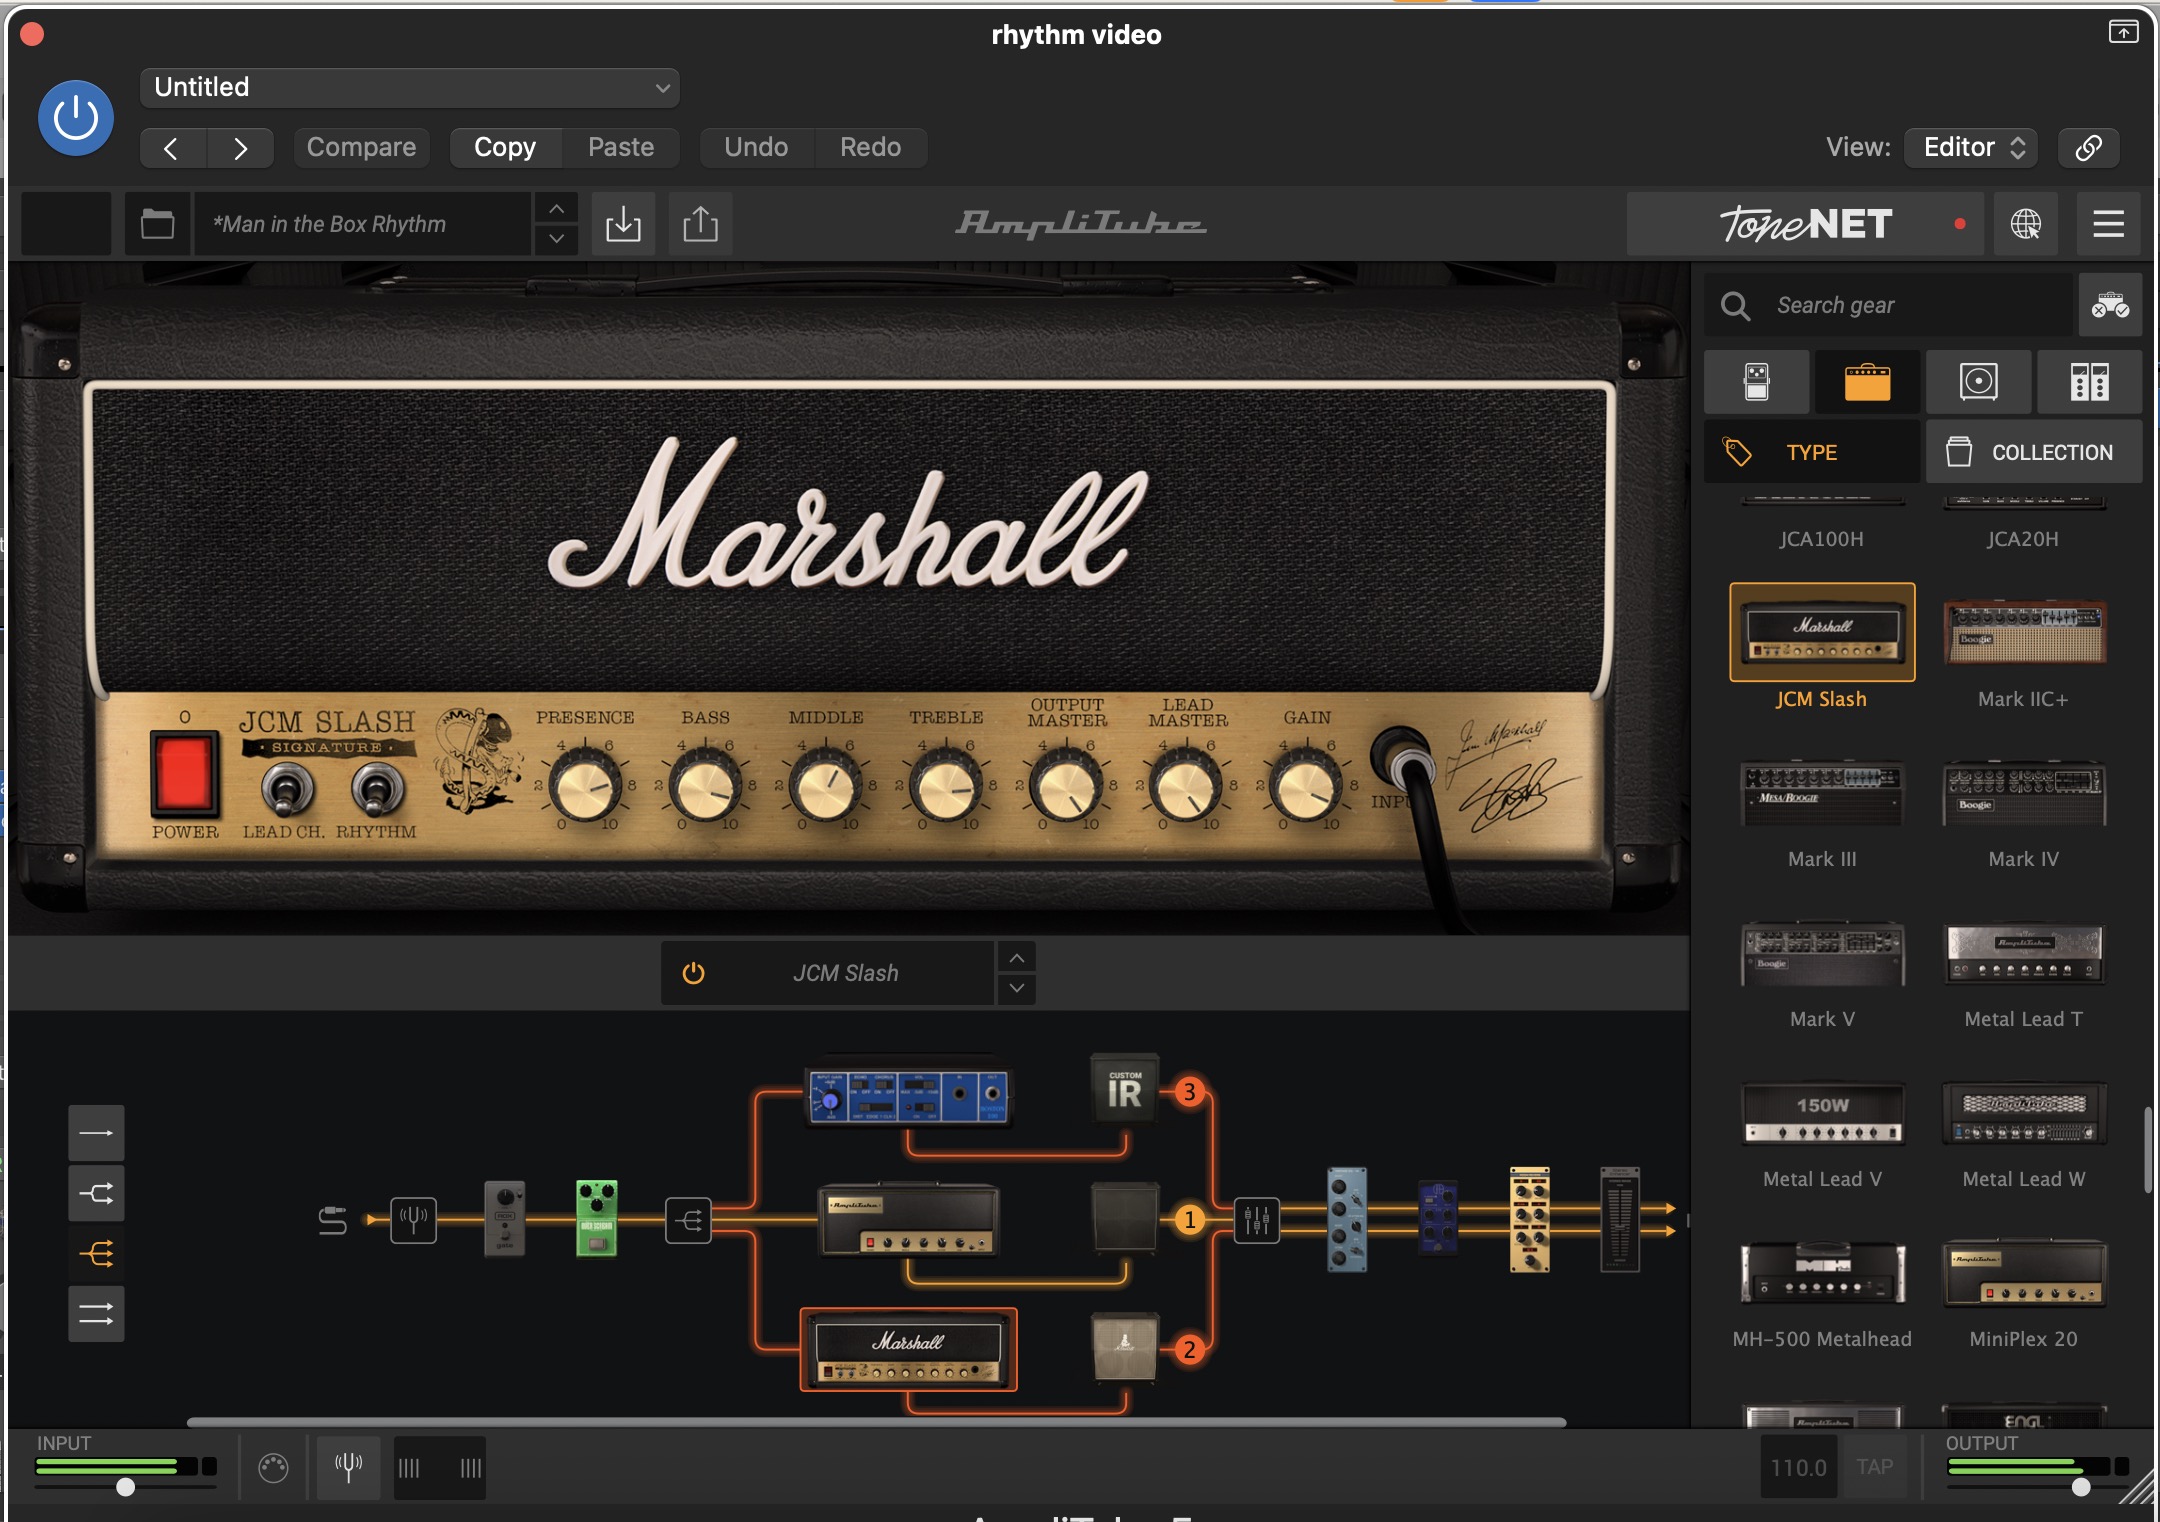Step preset down with the chevron
The width and height of the screenshot is (2160, 1522).
(x=556, y=240)
